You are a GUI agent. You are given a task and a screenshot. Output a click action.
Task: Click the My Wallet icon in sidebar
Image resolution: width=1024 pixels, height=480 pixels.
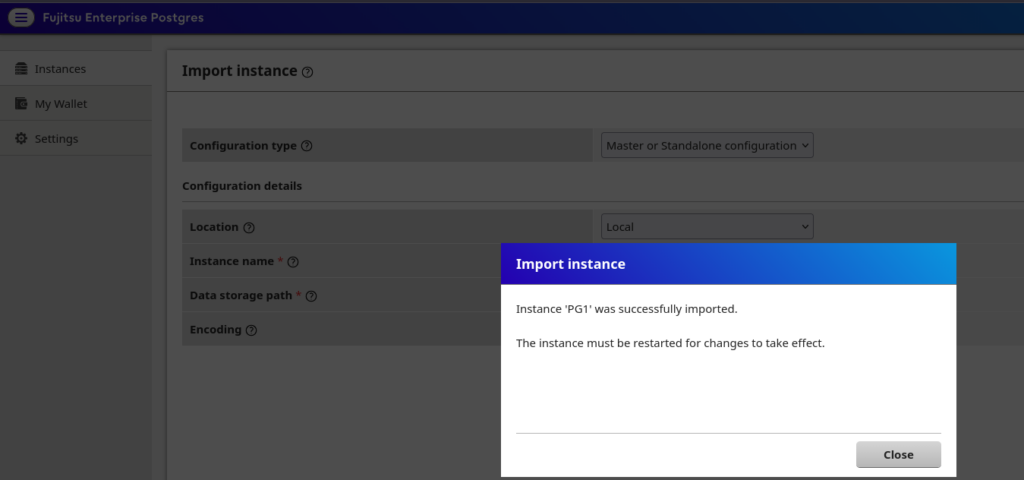pyautogui.click(x=21, y=104)
